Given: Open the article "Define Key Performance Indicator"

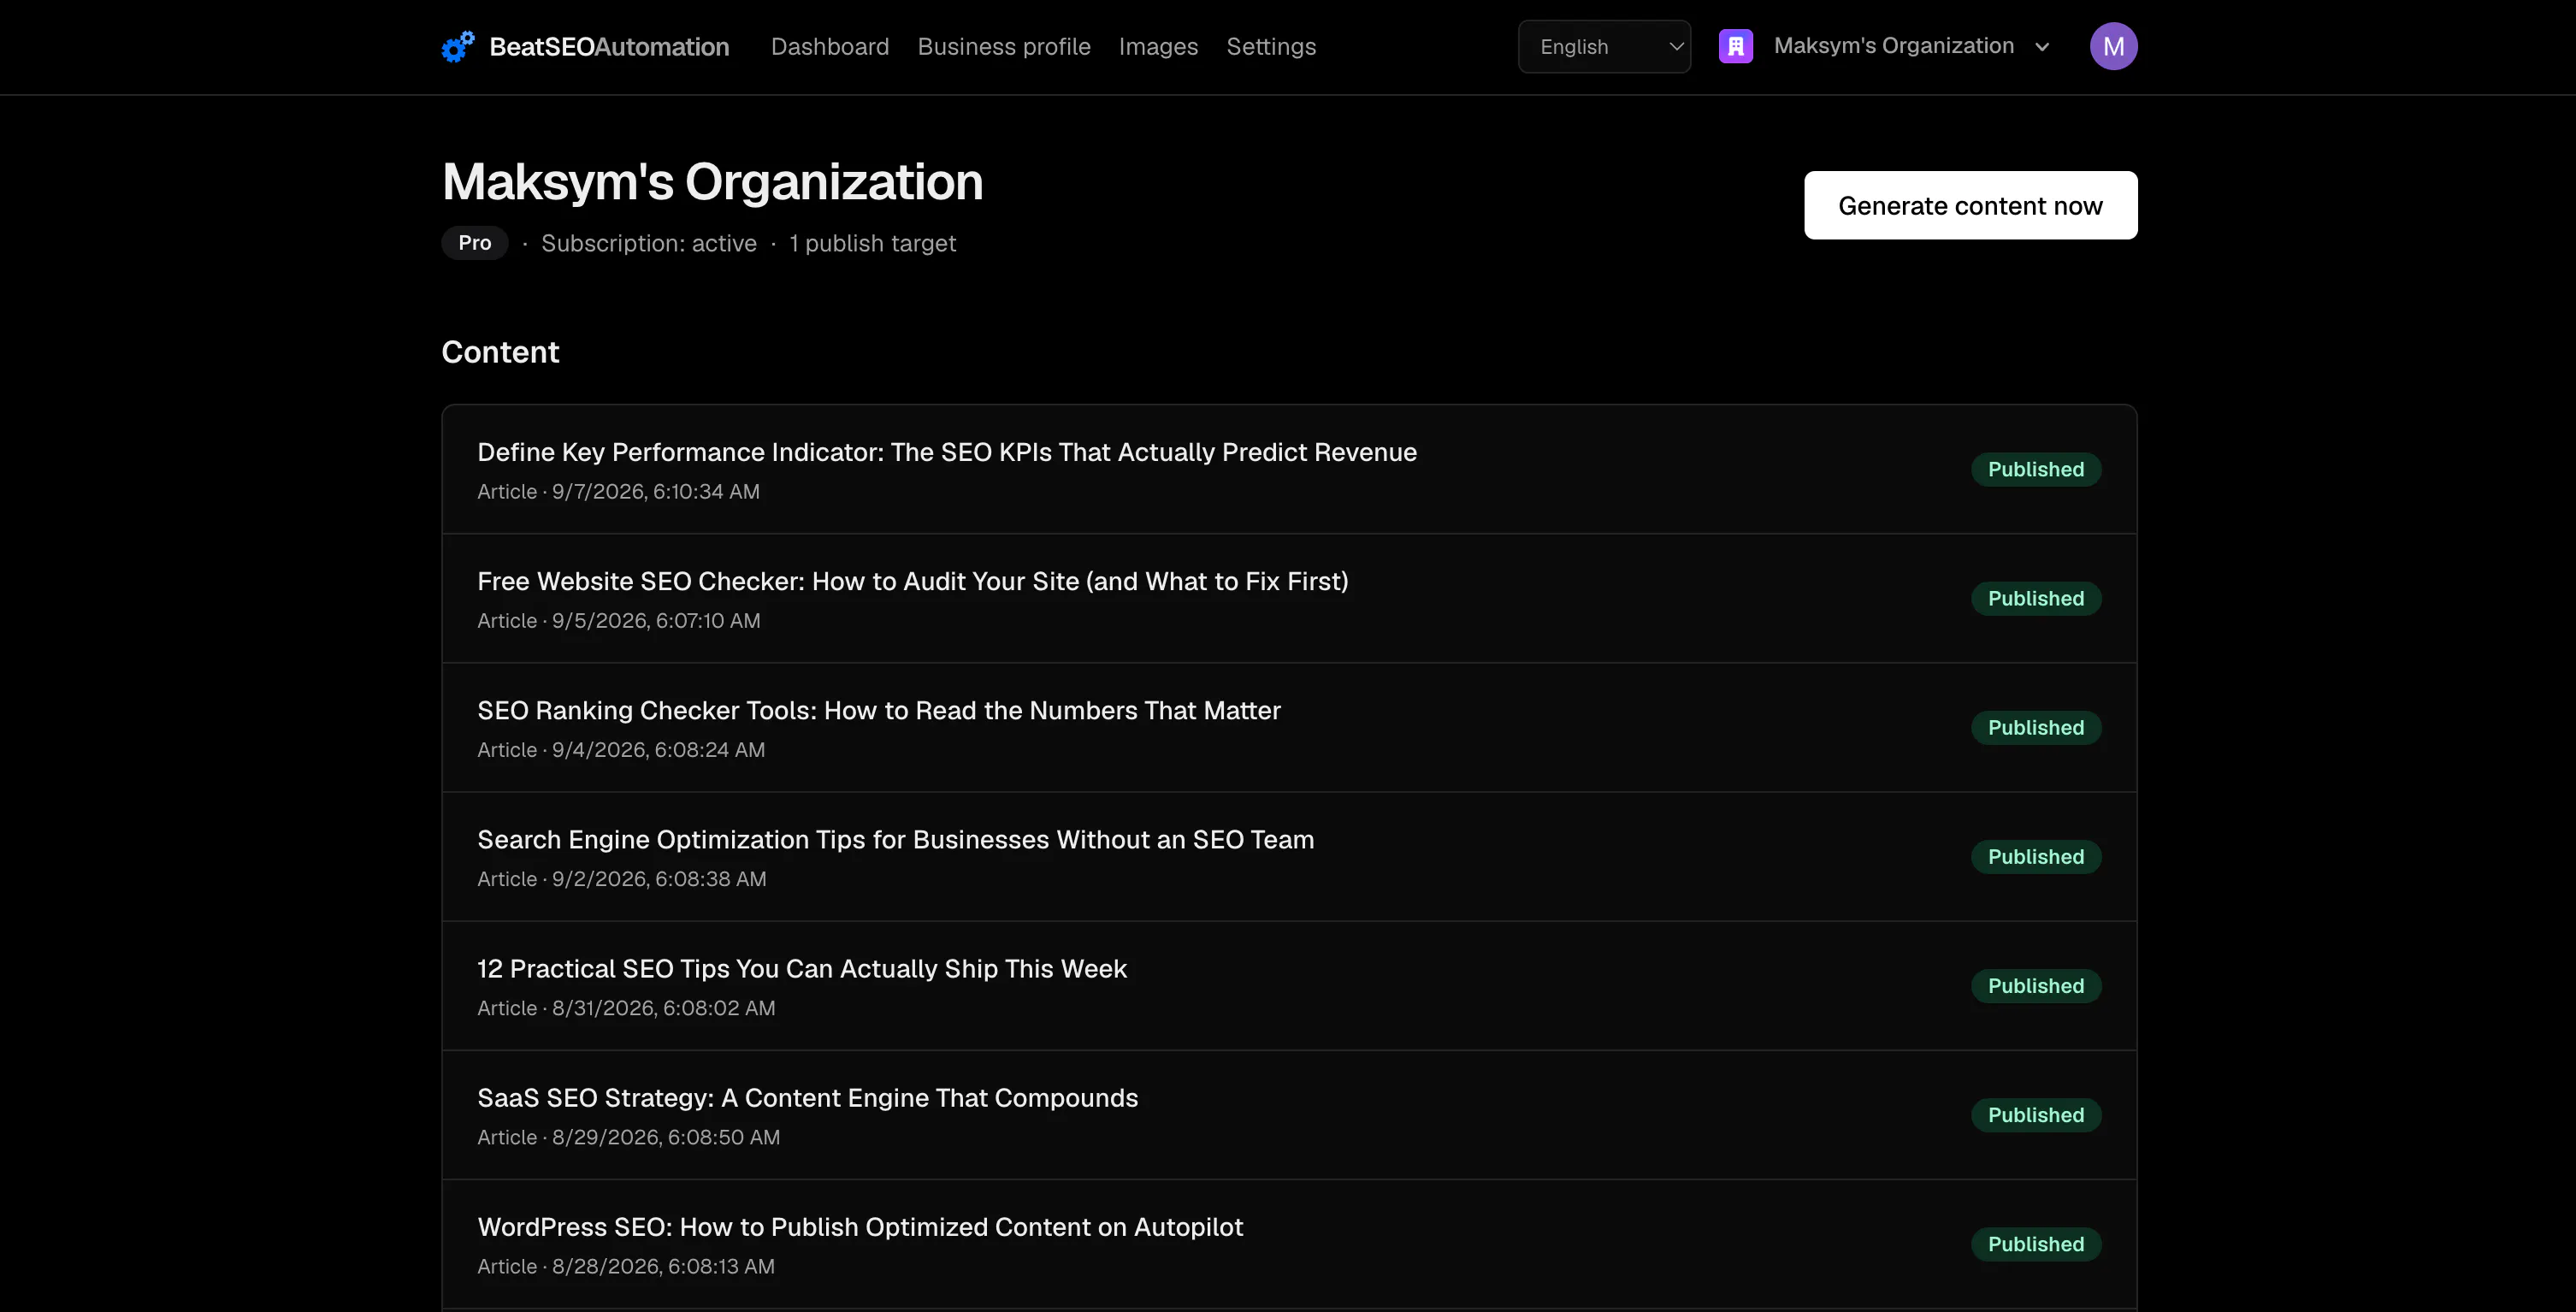Looking at the screenshot, I should coord(946,452).
